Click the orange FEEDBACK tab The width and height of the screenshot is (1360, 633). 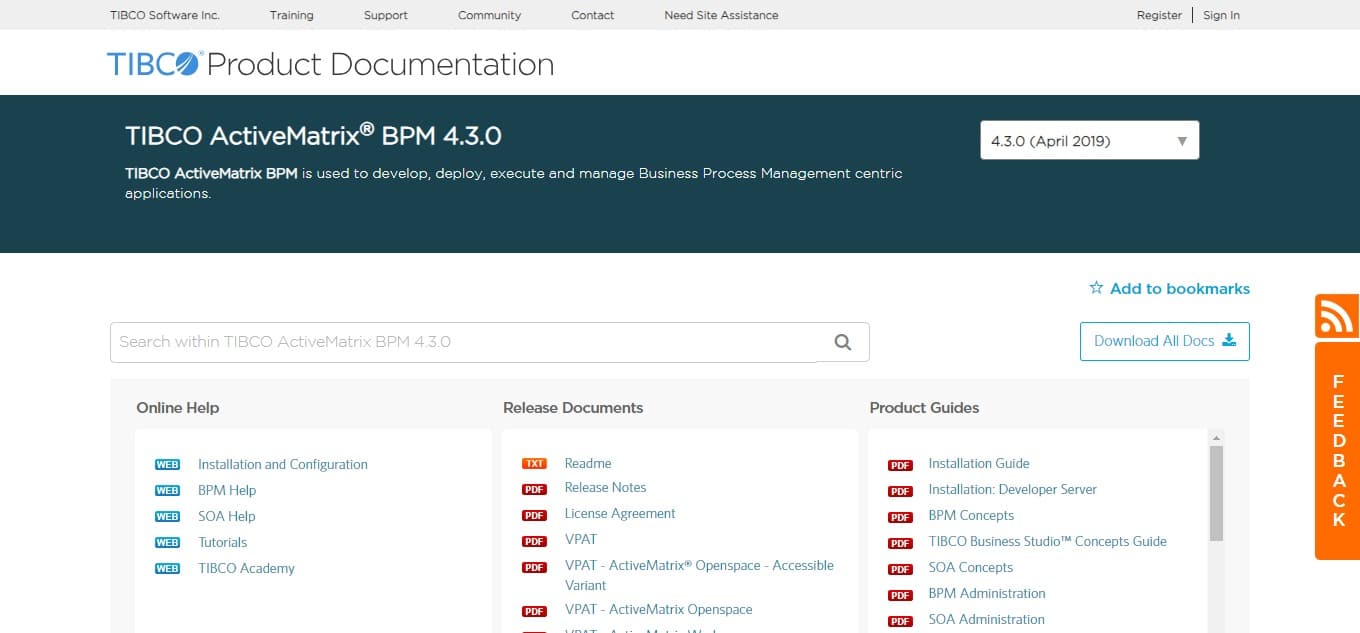point(1337,450)
